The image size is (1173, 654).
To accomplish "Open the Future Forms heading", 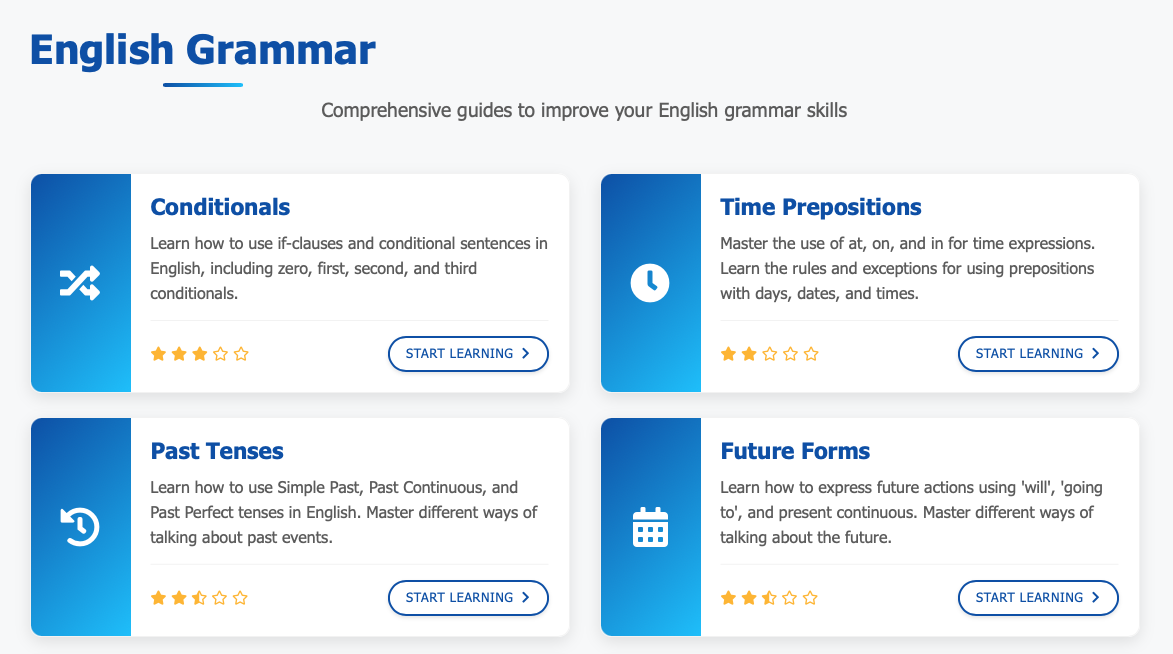I will tap(795, 451).
